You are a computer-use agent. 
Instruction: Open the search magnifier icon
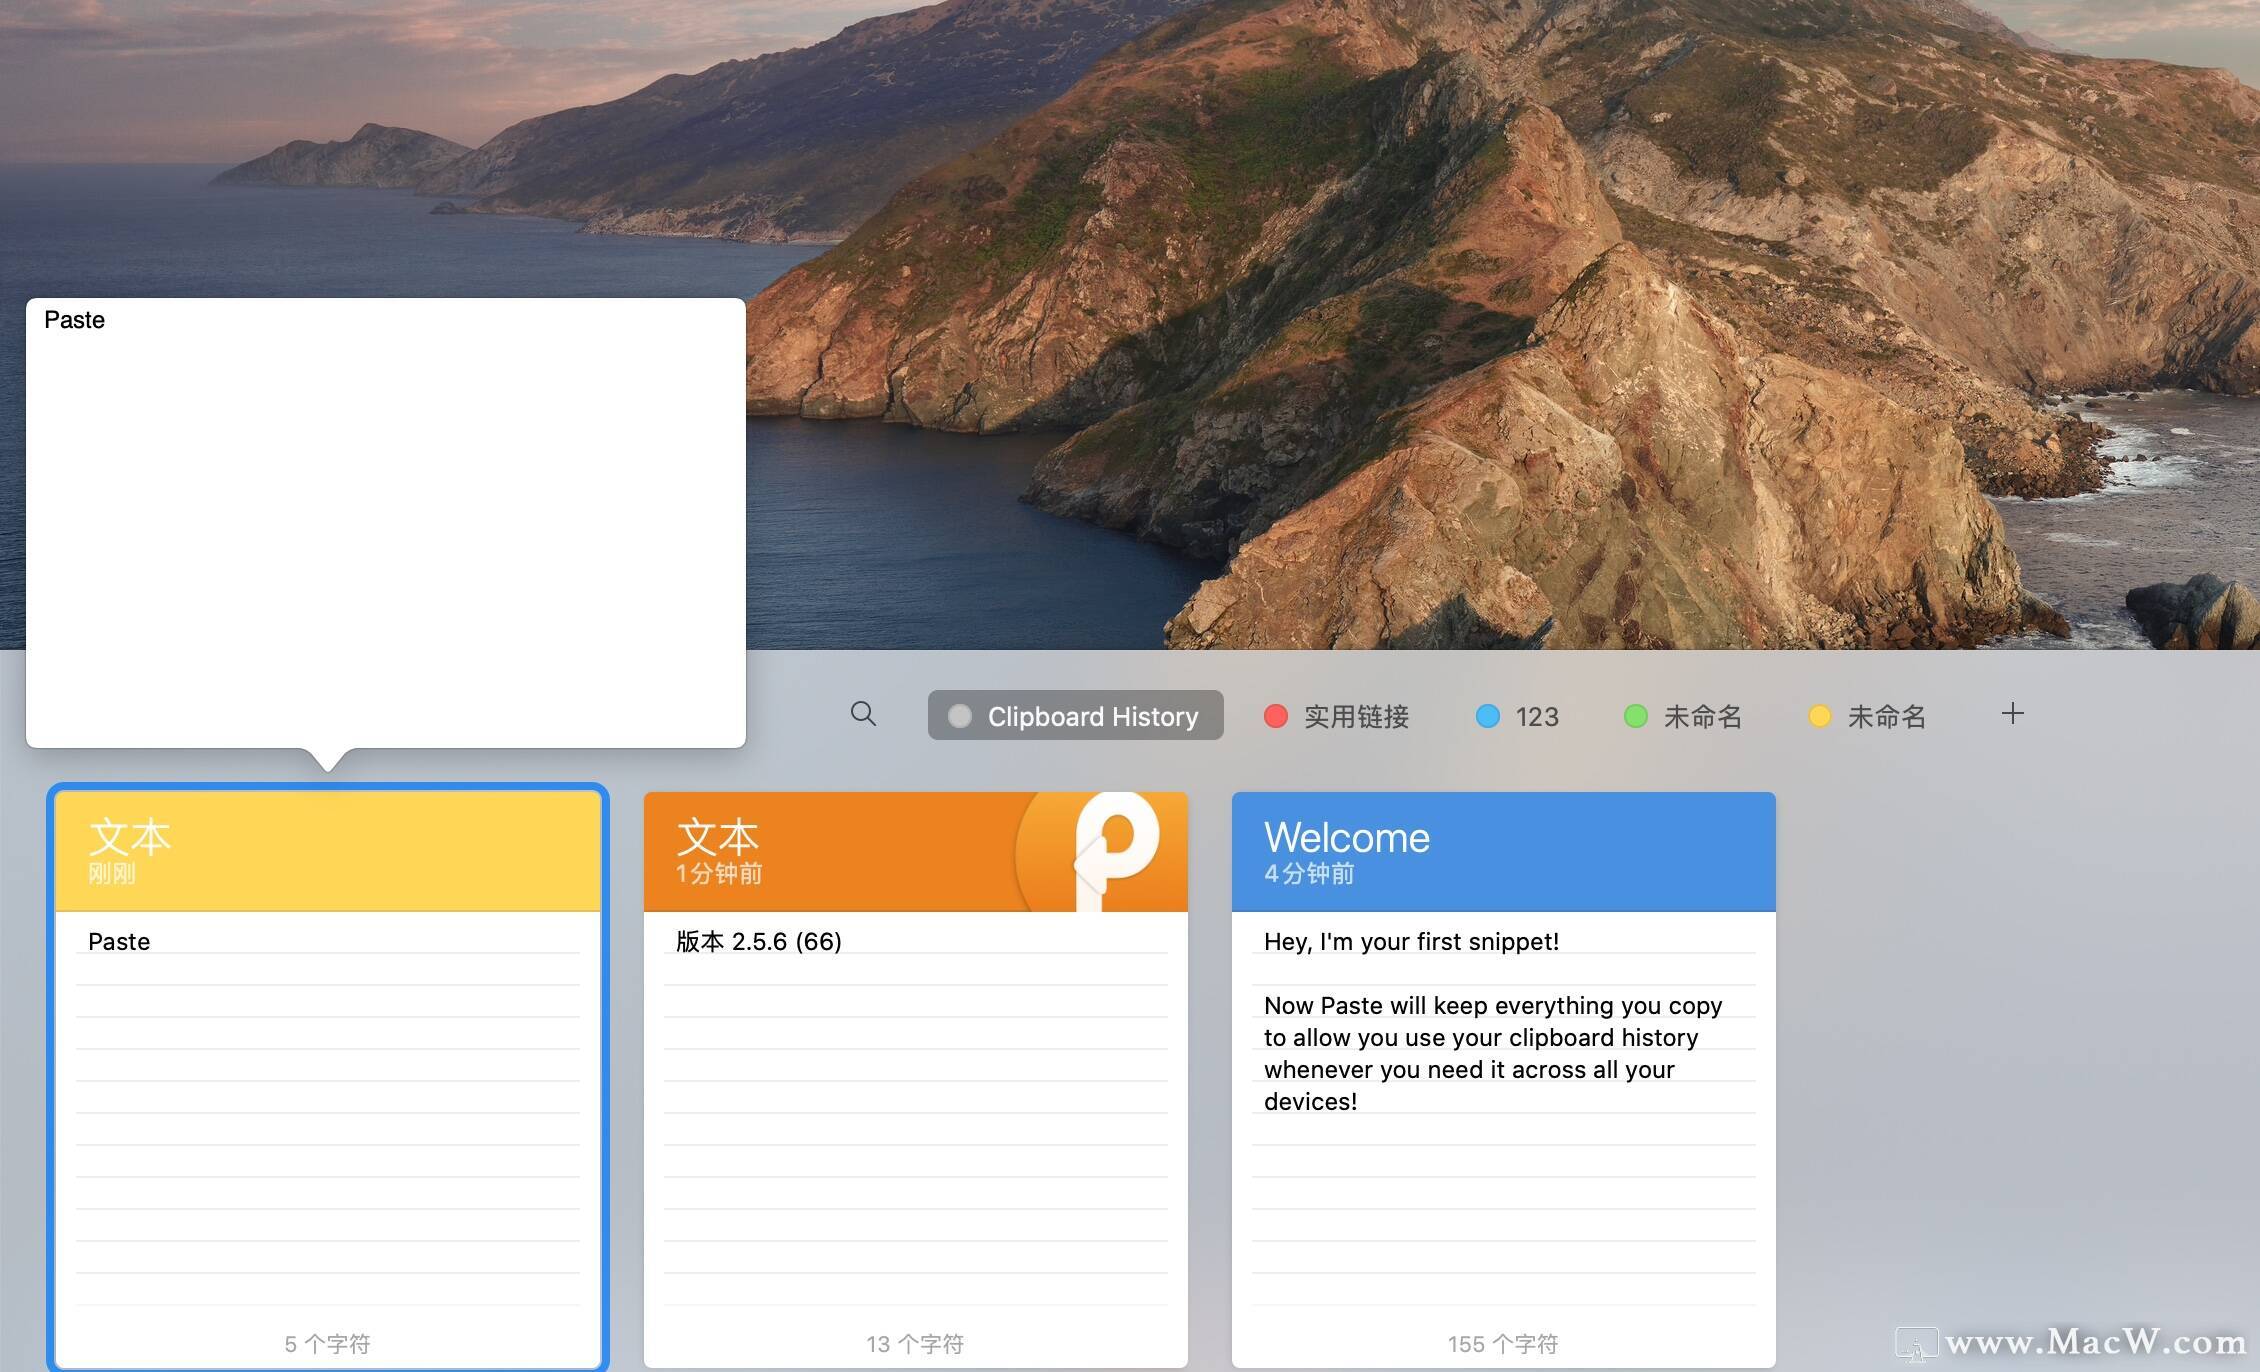pyautogui.click(x=863, y=714)
